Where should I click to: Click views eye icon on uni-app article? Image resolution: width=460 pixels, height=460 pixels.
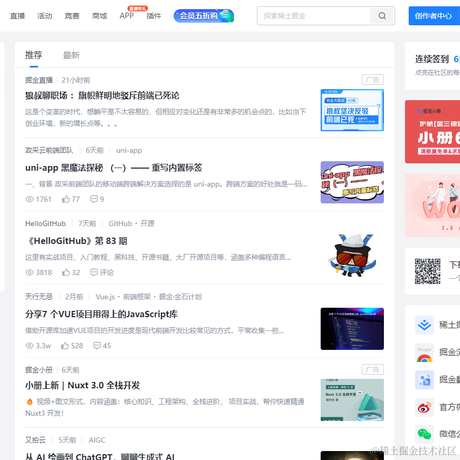29,199
